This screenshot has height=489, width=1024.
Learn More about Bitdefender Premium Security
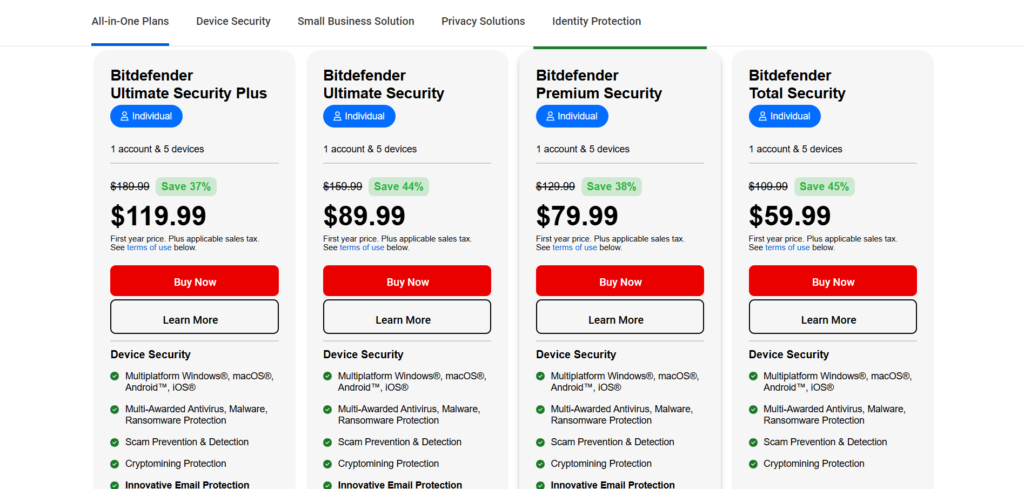(620, 317)
